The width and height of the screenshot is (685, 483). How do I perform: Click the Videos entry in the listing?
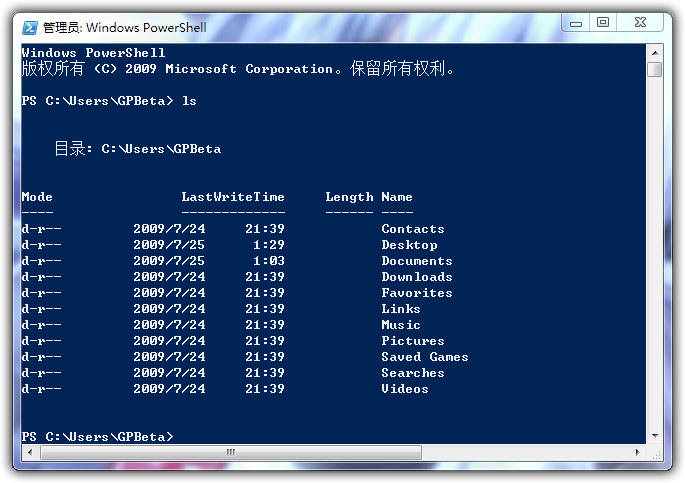[405, 389]
